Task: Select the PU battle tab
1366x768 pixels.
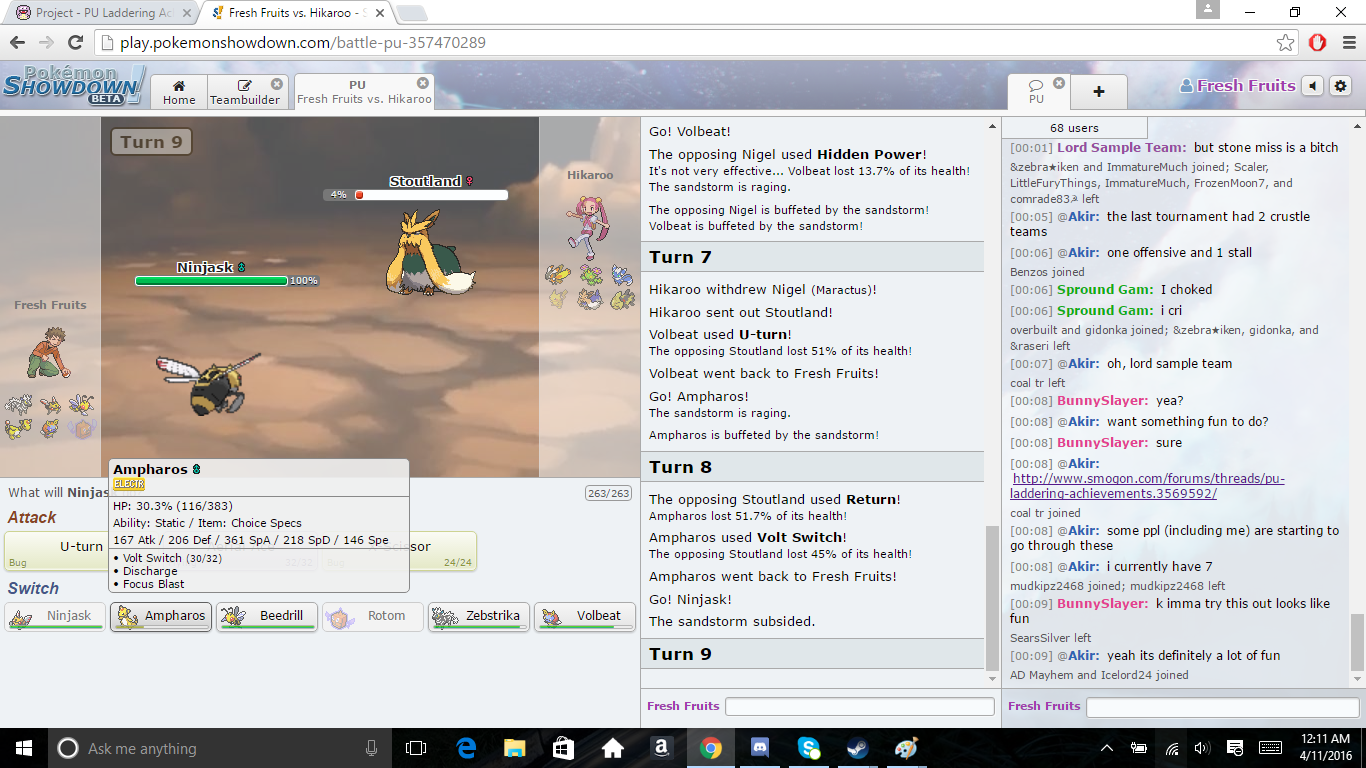Action: (364, 92)
